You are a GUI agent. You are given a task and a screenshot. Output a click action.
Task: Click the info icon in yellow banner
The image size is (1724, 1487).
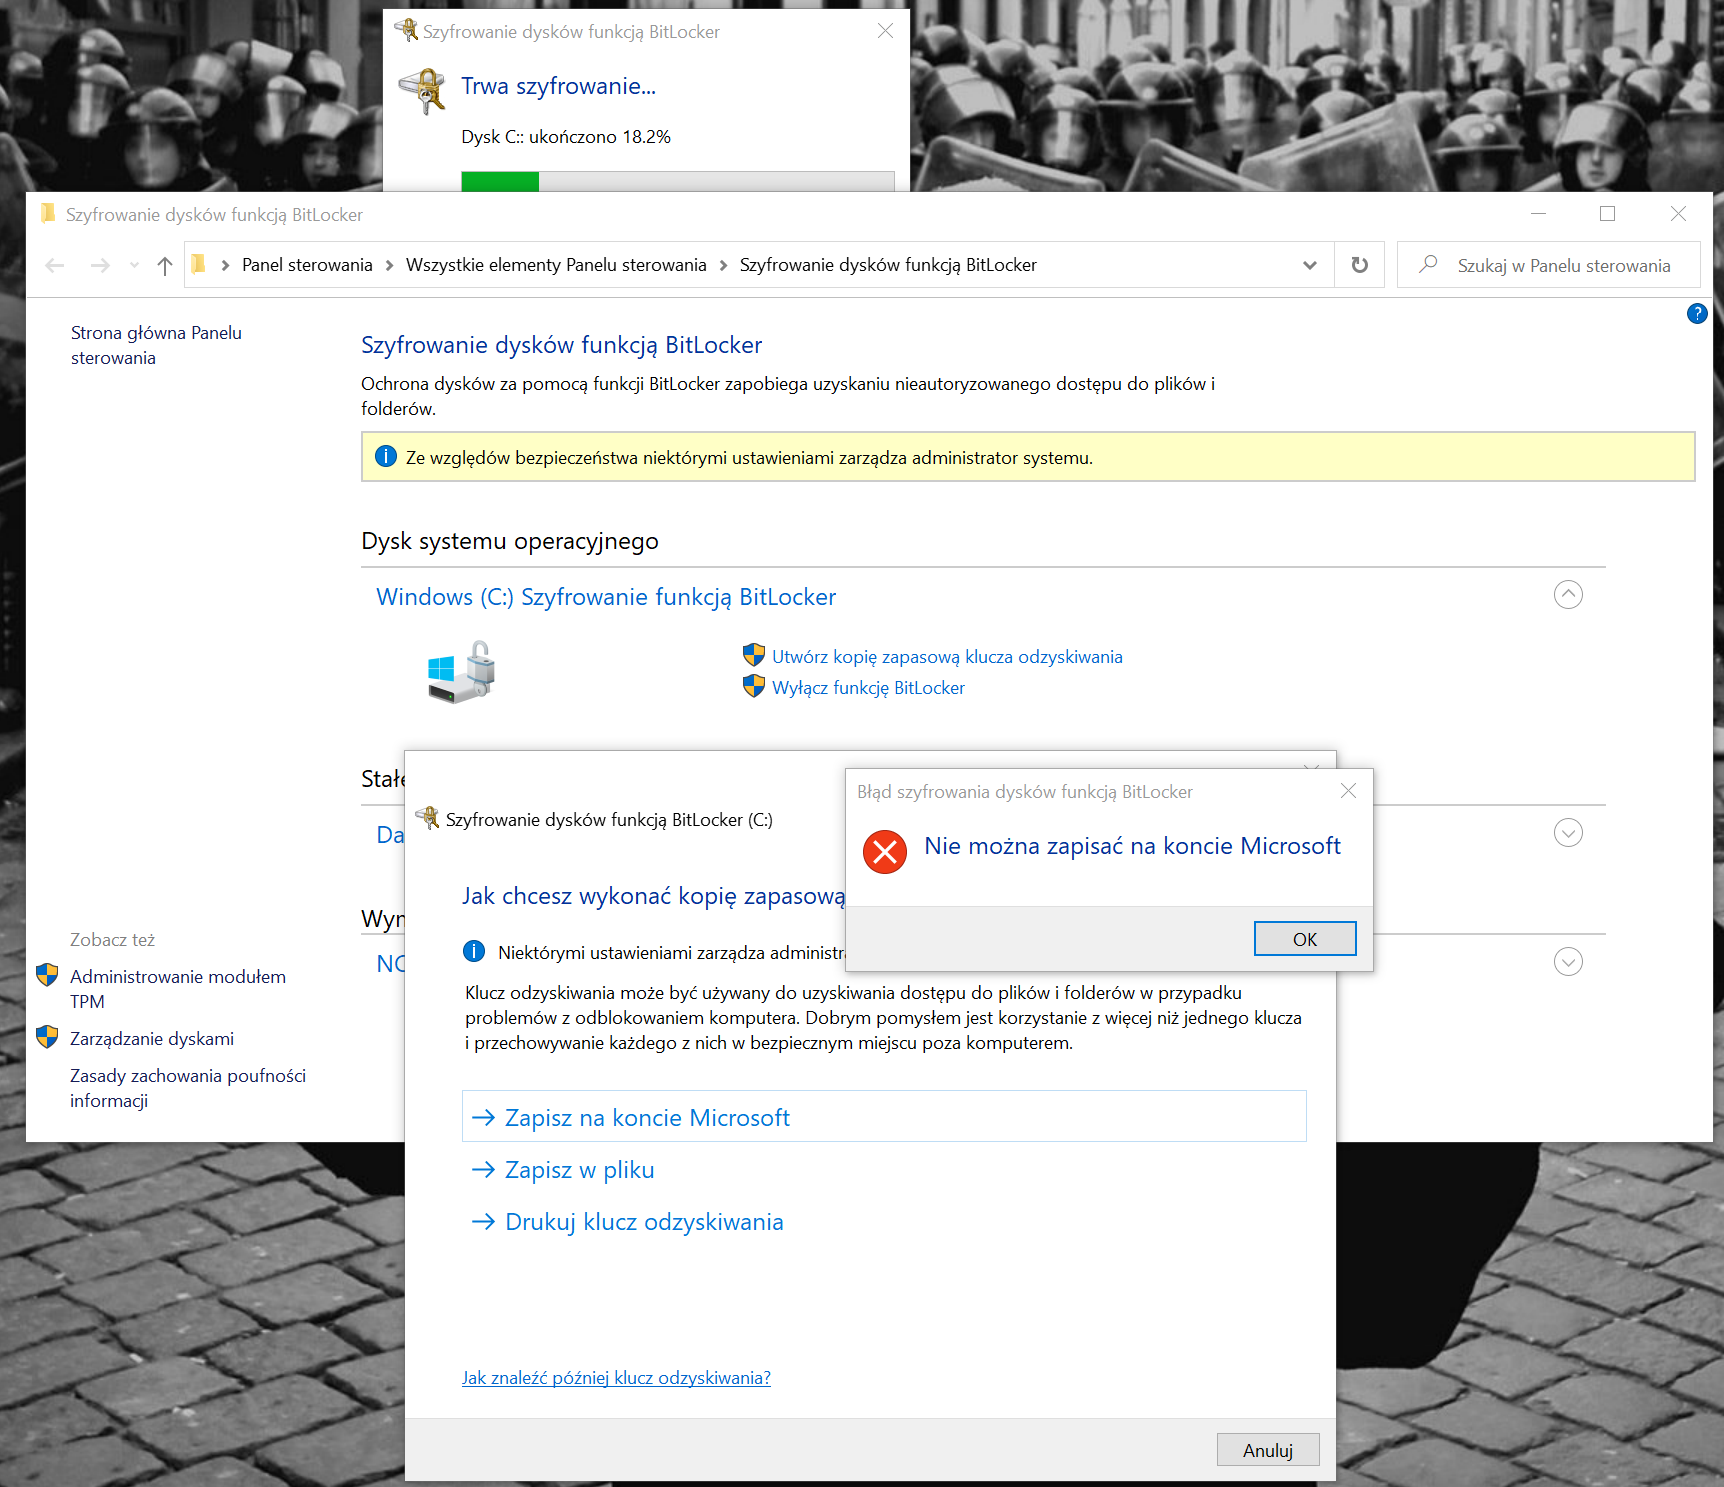(x=385, y=457)
